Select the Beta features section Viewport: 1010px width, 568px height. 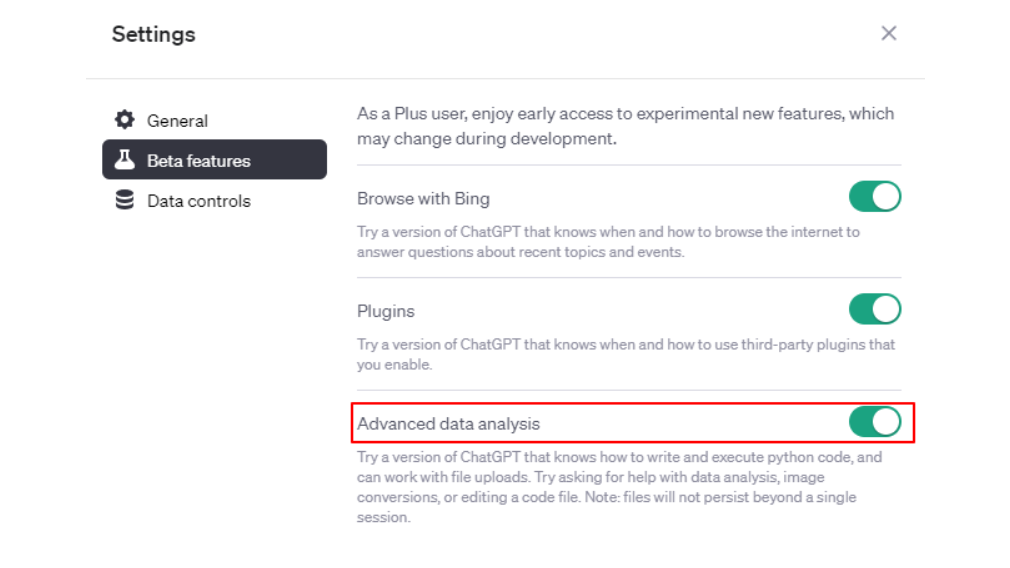[x=214, y=160]
